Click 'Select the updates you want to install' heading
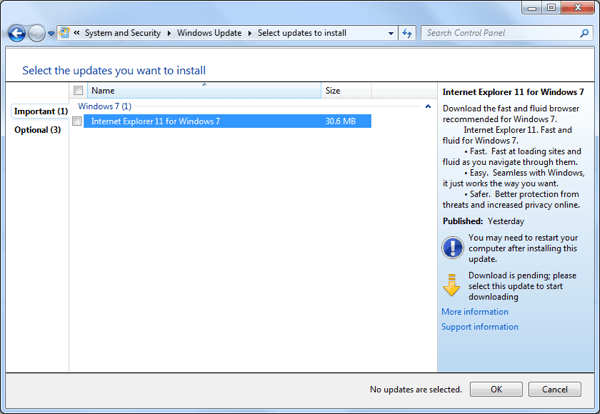 [114, 70]
